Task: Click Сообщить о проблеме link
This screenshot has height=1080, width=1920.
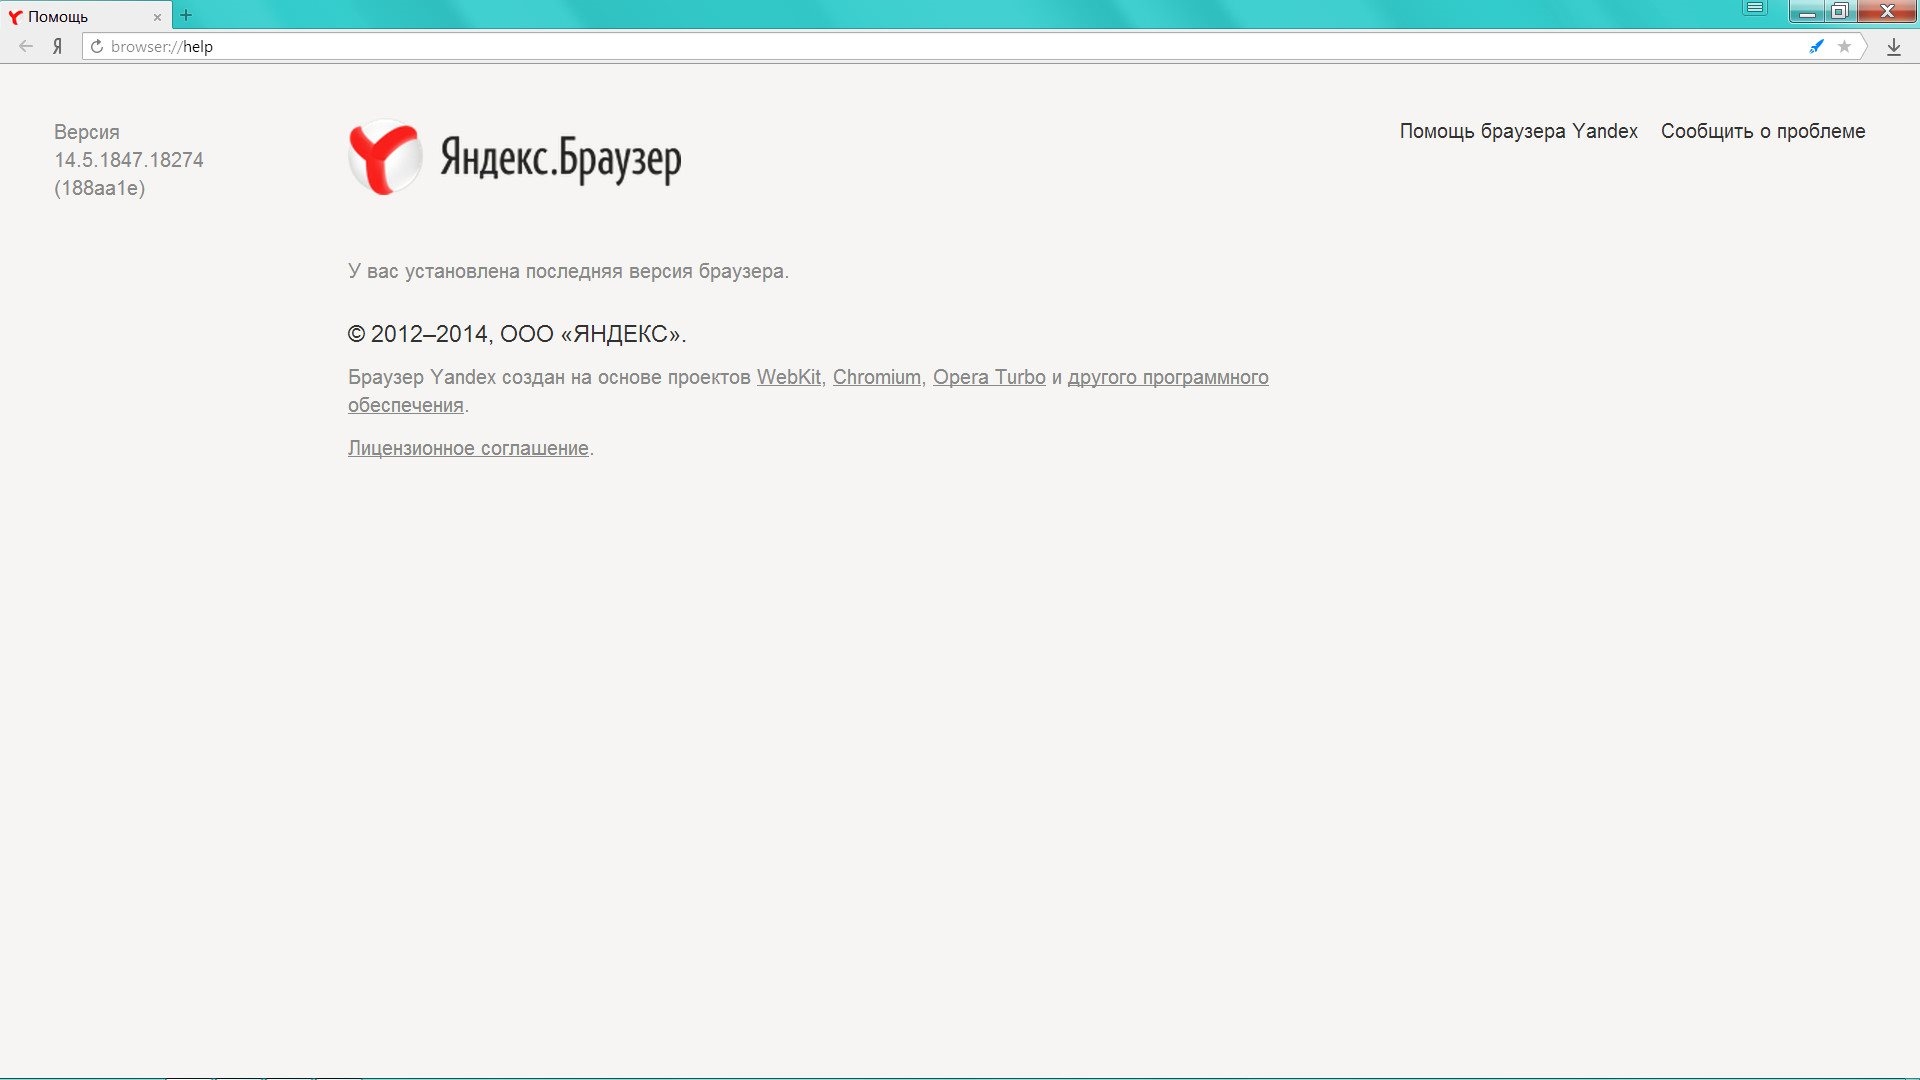Action: coord(1762,131)
